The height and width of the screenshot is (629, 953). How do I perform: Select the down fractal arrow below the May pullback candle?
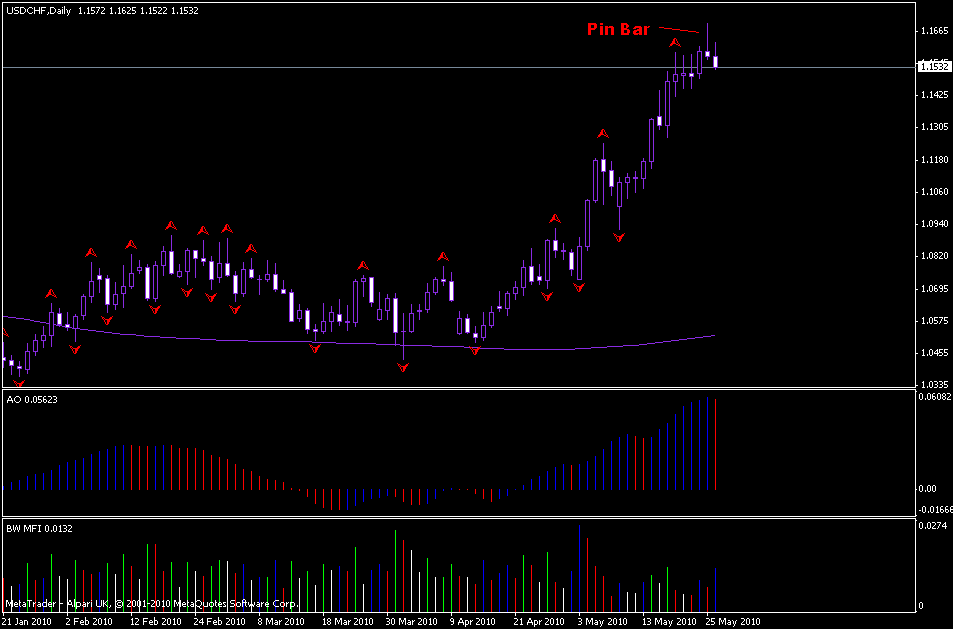click(x=619, y=237)
